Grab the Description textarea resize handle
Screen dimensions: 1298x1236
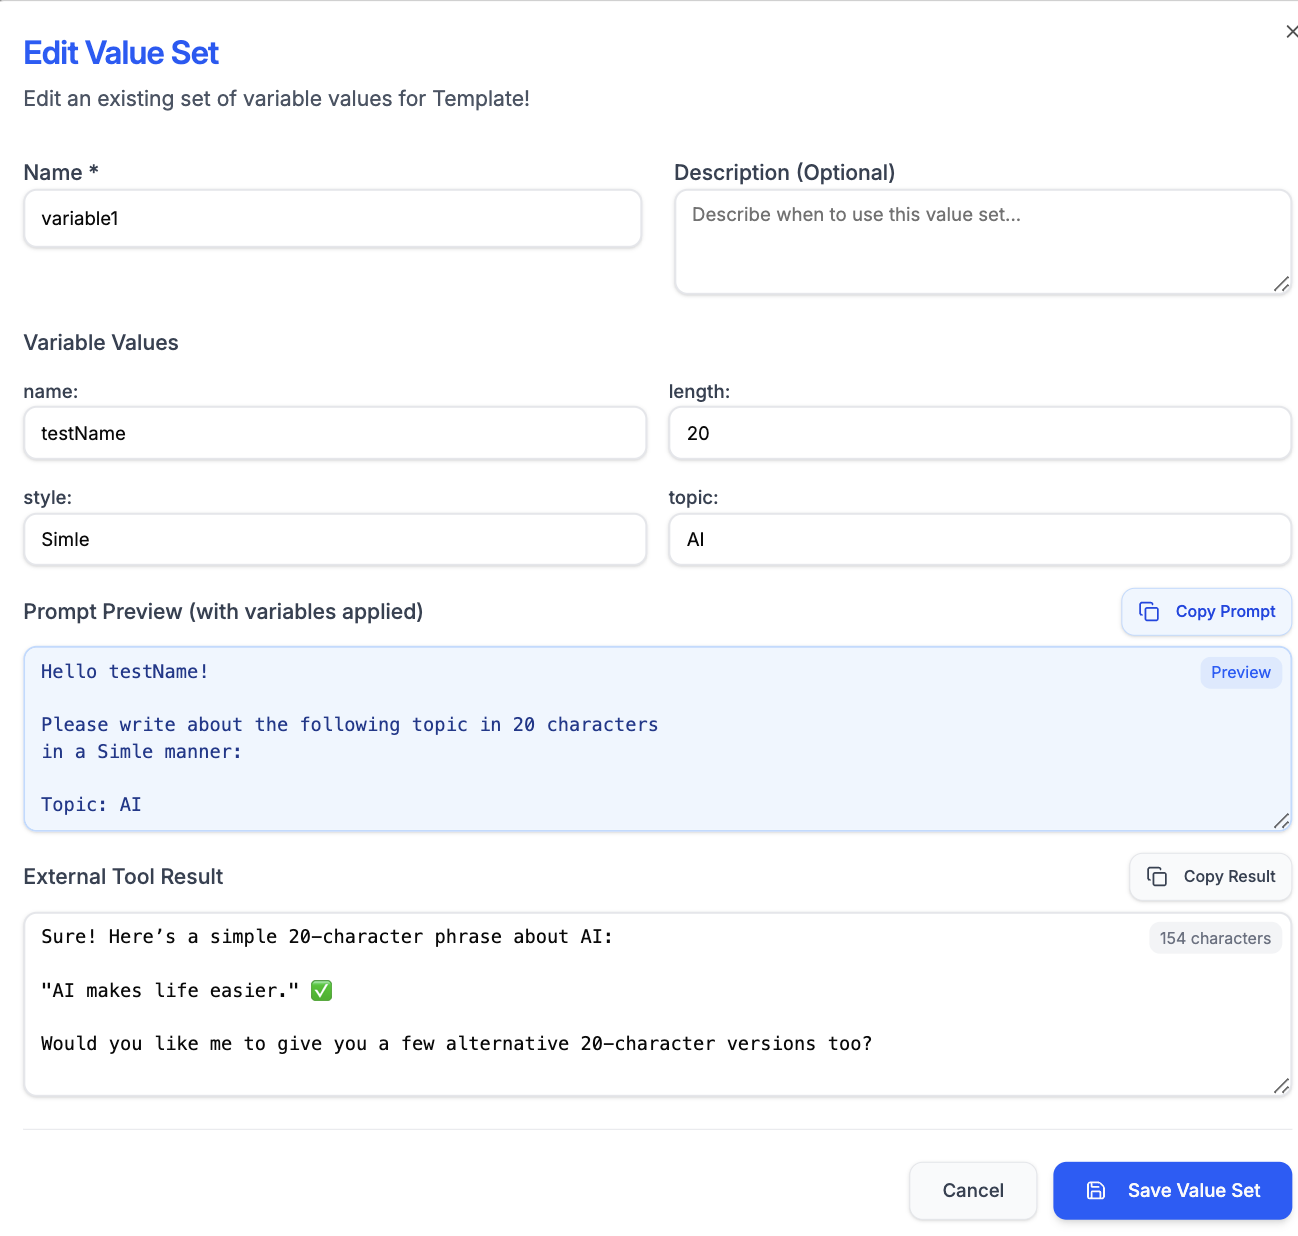(x=1281, y=285)
